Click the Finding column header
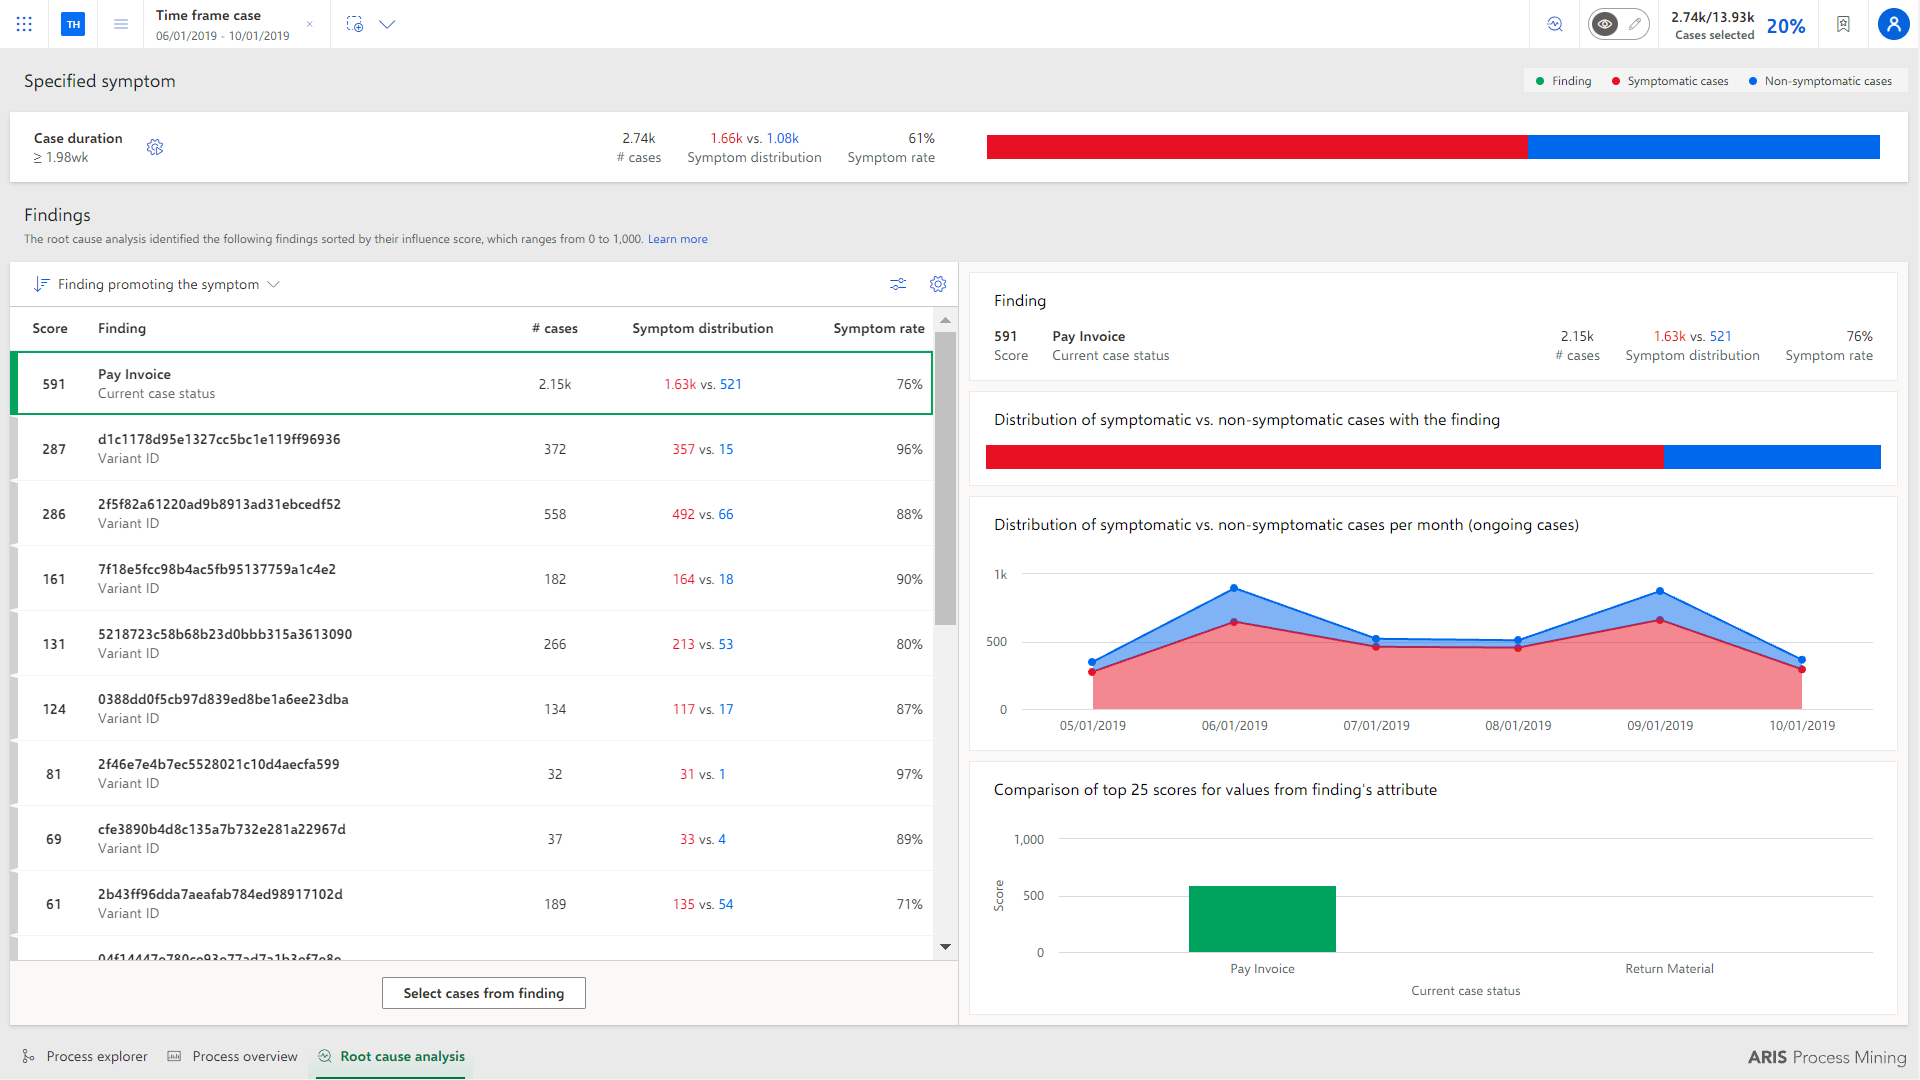Screen dimensions: 1920x1080 pyautogui.click(x=122, y=328)
